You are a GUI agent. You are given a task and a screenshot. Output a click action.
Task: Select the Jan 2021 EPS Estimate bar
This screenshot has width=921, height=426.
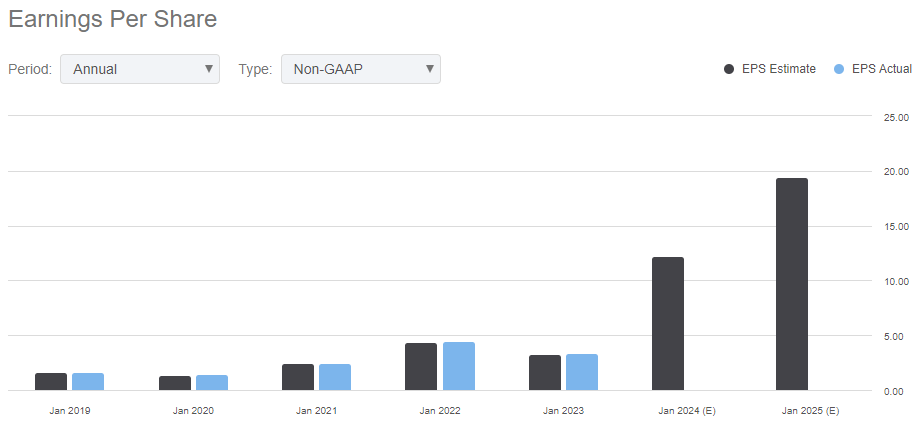click(298, 377)
